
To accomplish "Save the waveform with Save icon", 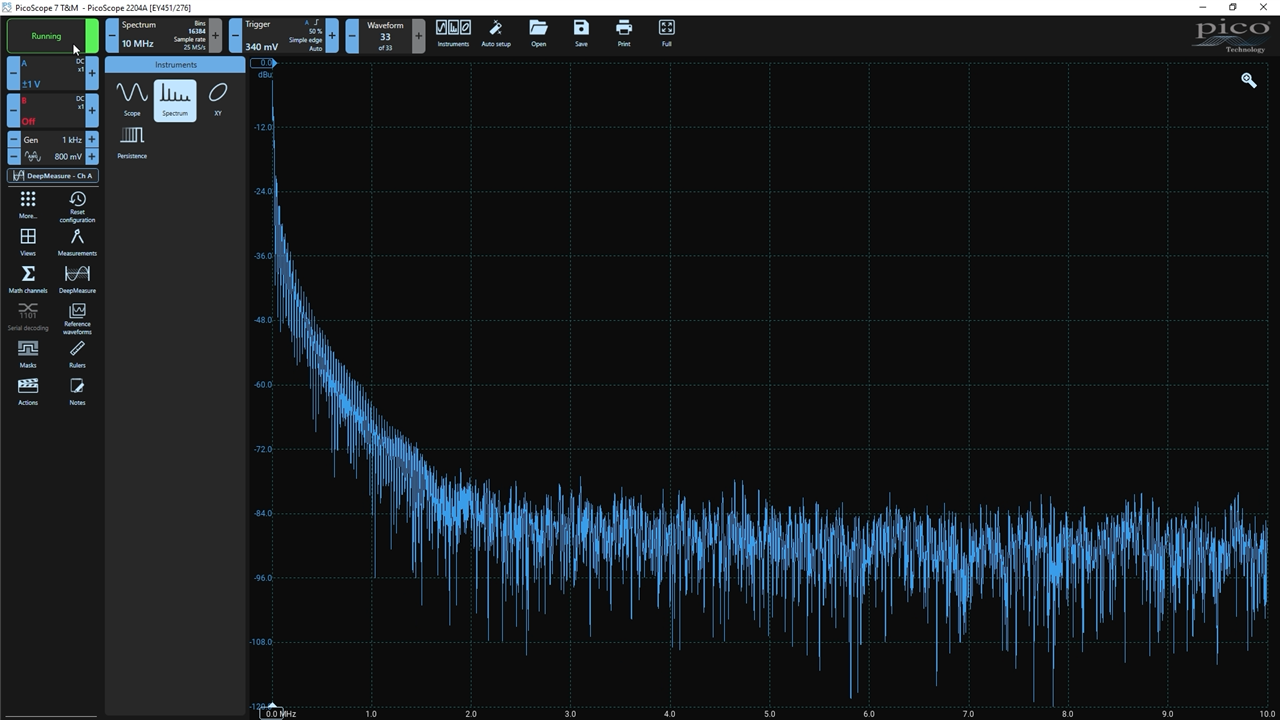I will 581,34.
